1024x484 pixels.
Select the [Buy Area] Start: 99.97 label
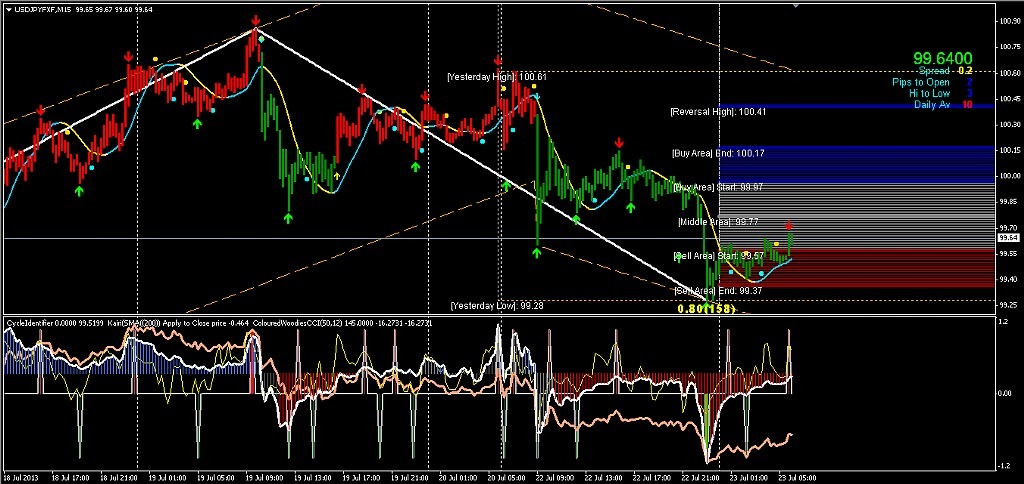pos(718,187)
